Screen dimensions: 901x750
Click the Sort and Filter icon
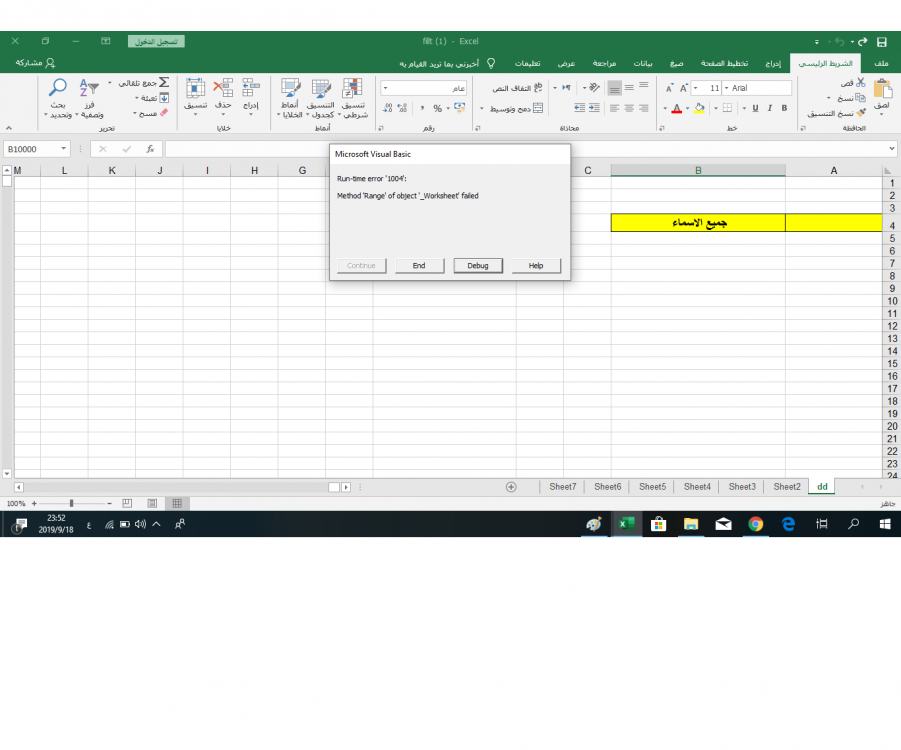click(x=89, y=89)
